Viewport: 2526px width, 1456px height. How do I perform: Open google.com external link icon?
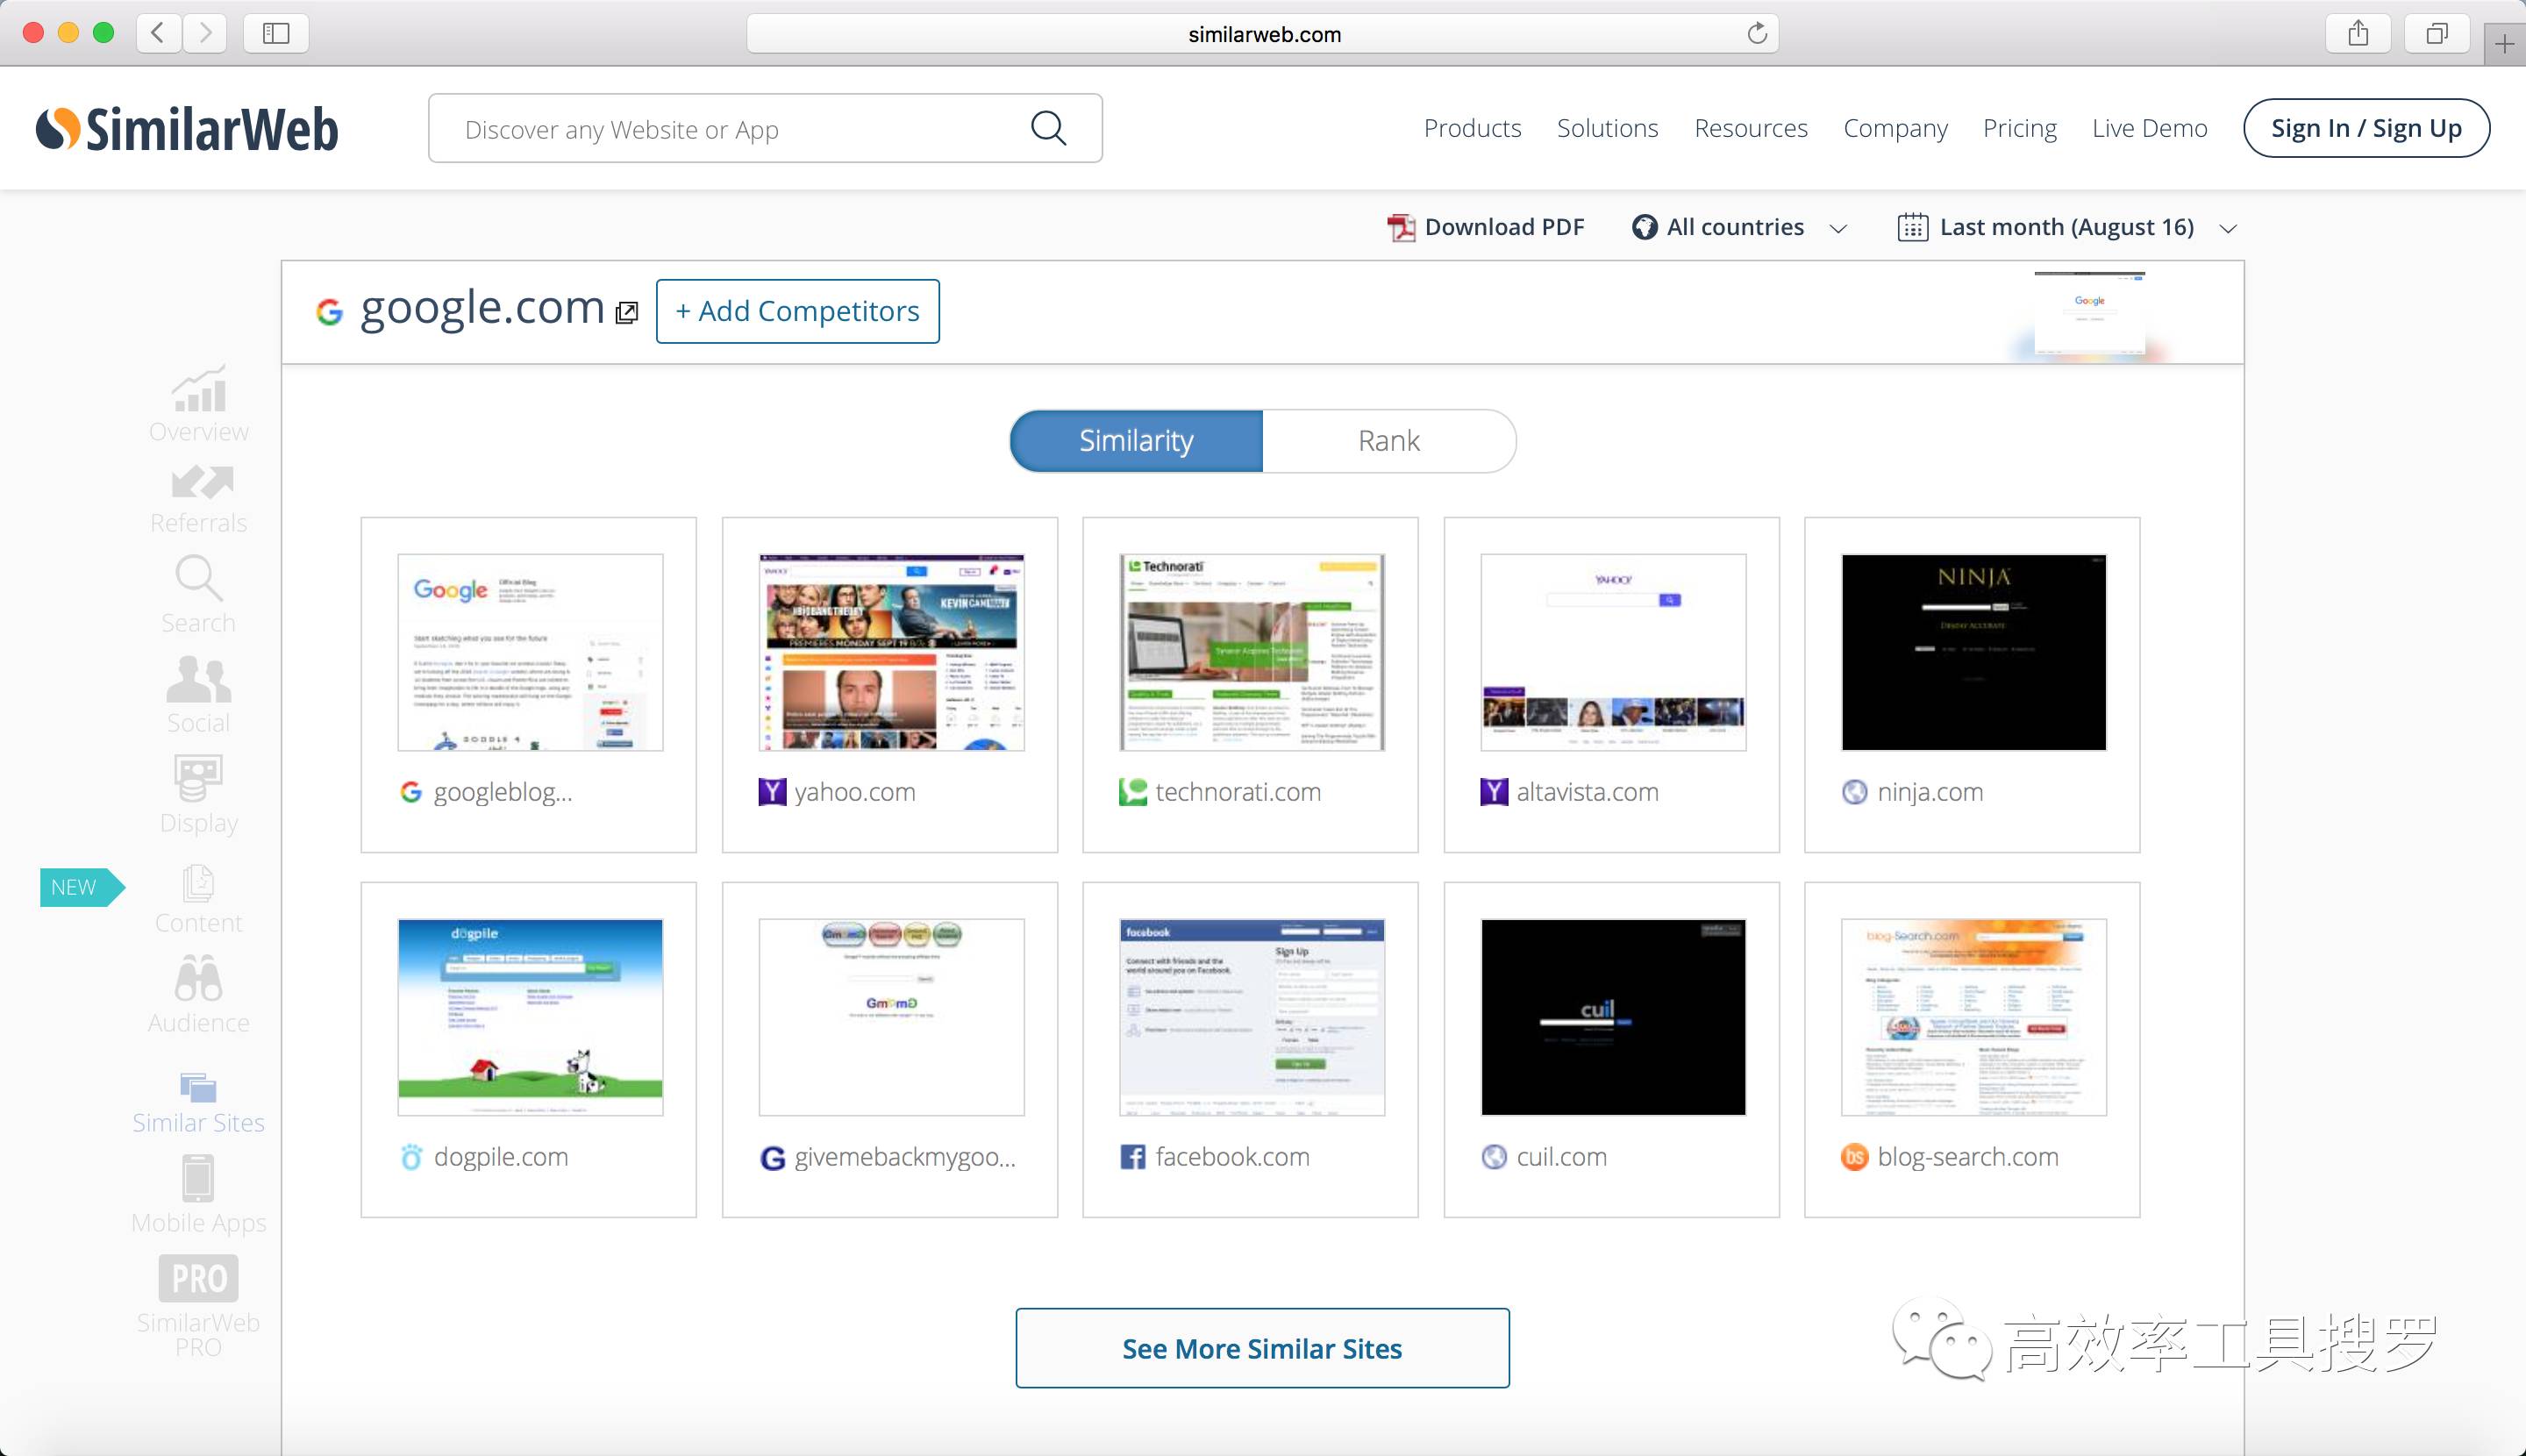627,313
